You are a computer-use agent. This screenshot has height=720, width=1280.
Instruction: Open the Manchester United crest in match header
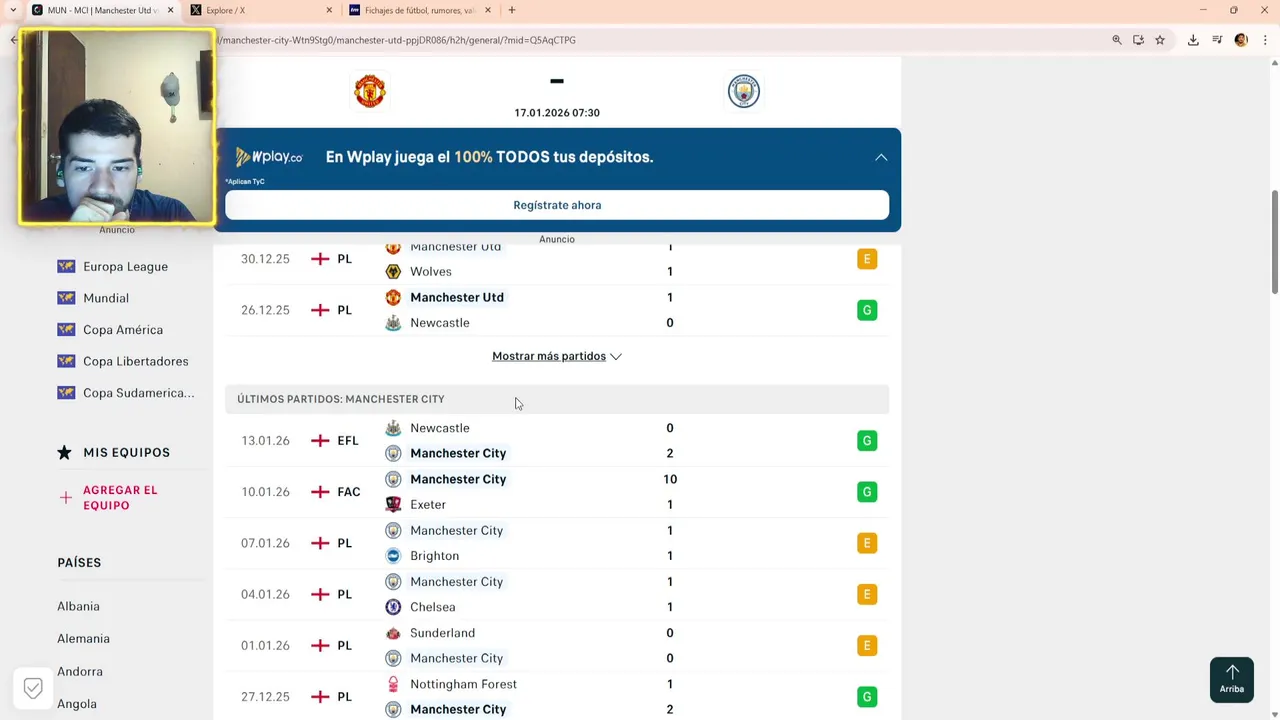370,91
